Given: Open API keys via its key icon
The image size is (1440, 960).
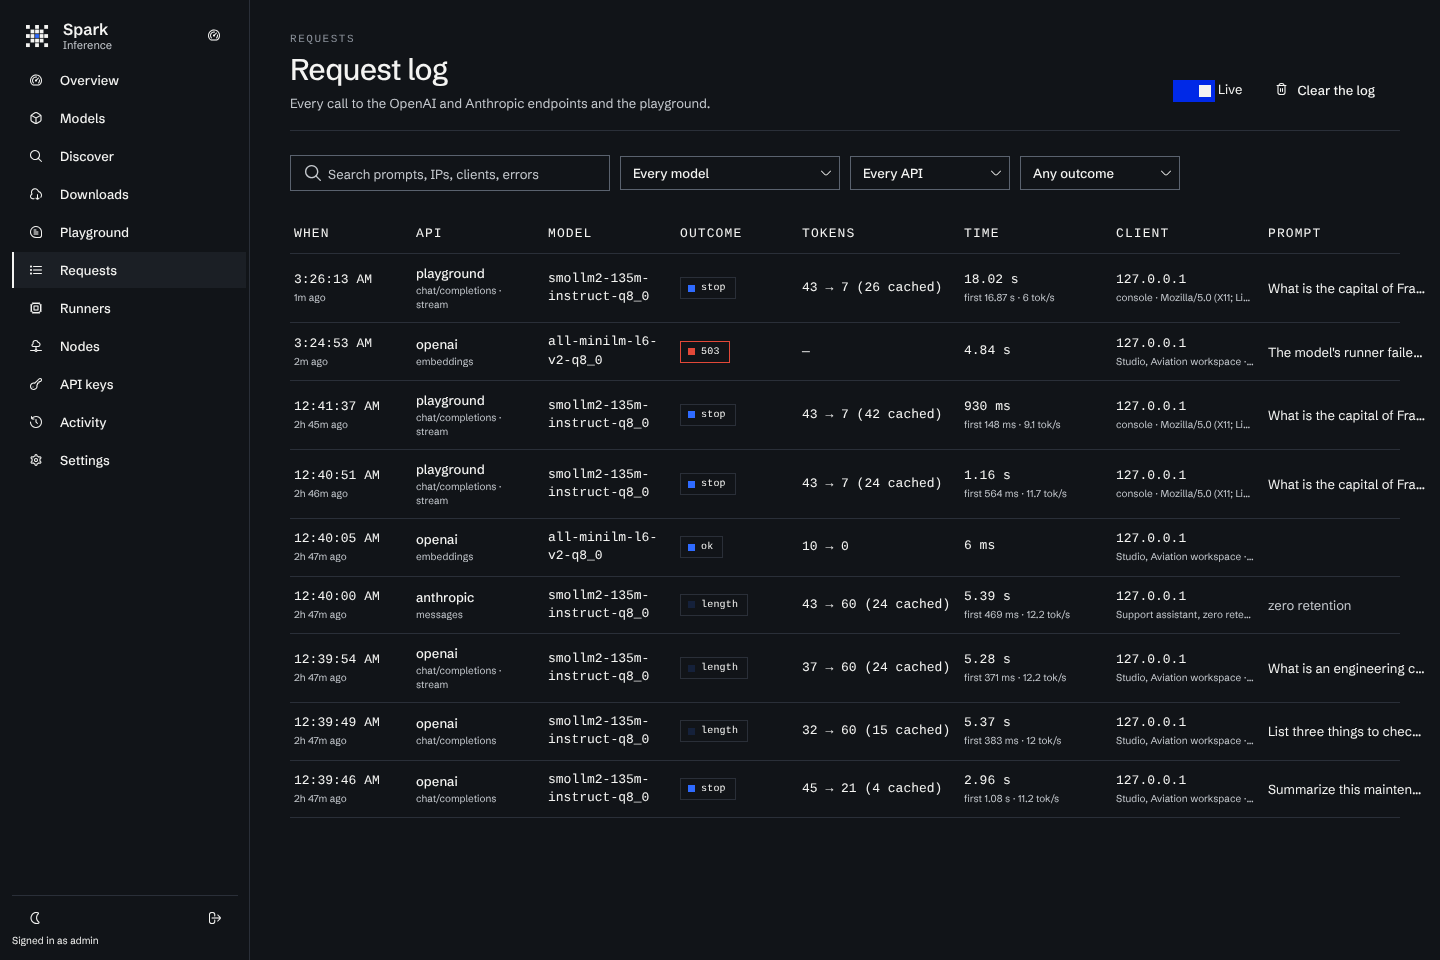Looking at the screenshot, I should pos(36,384).
